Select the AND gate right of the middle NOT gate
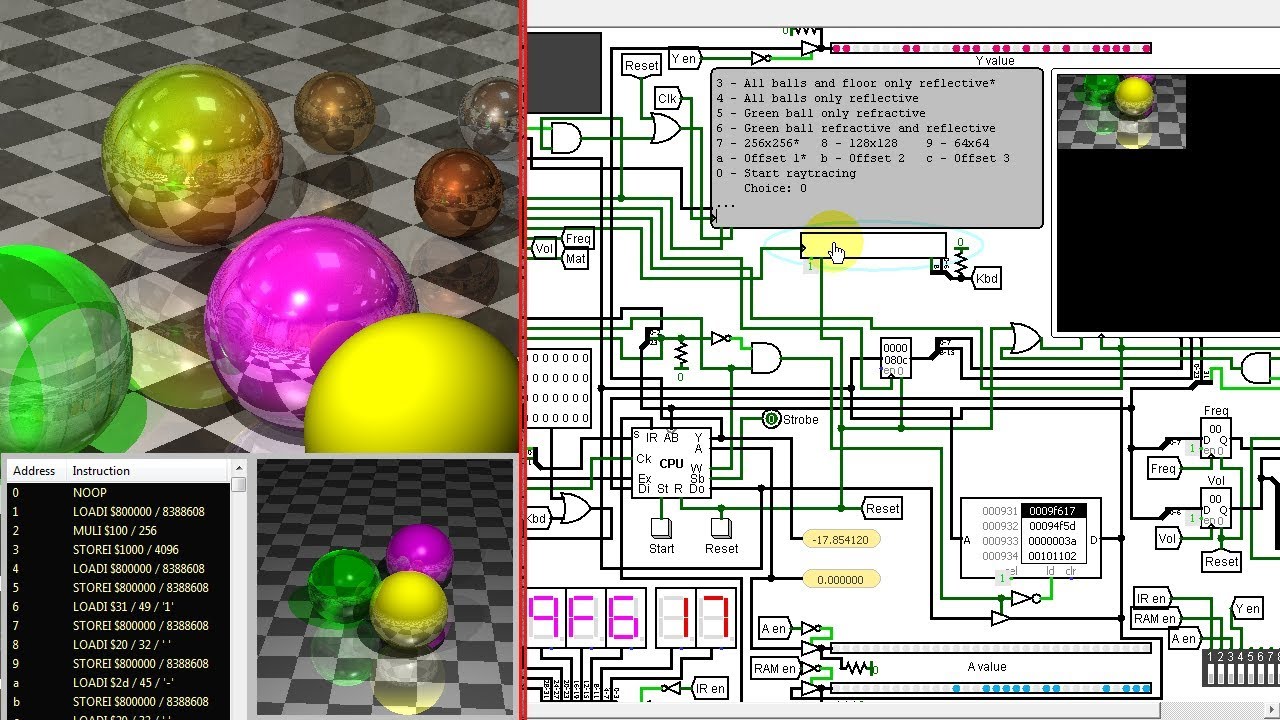The width and height of the screenshot is (1280, 720). click(766, 357)
